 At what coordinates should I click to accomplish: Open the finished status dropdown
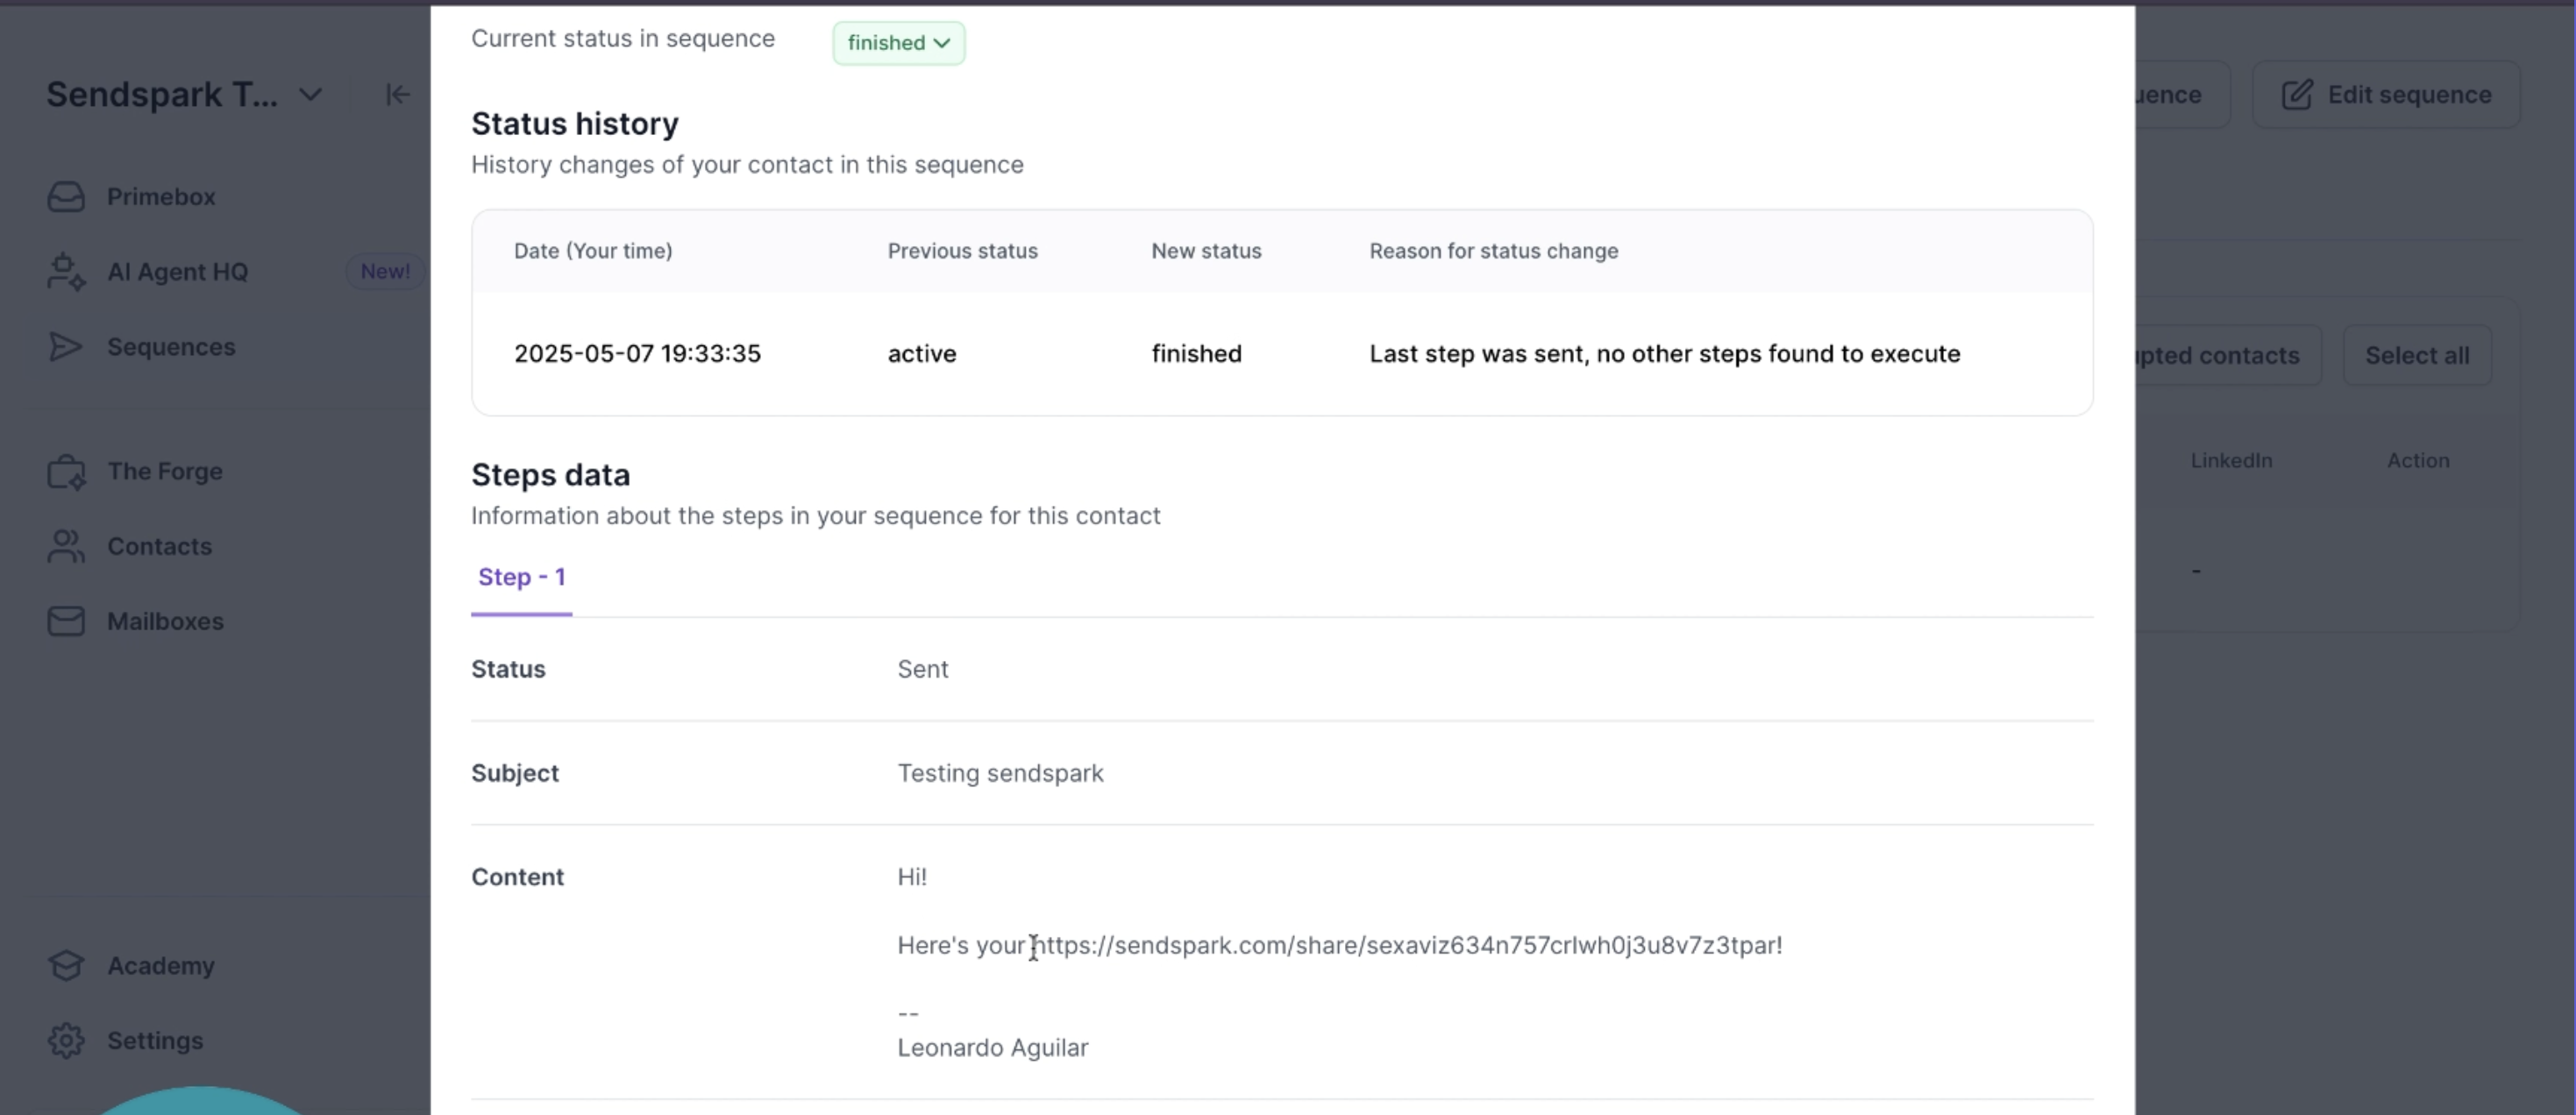pos(898,43)
